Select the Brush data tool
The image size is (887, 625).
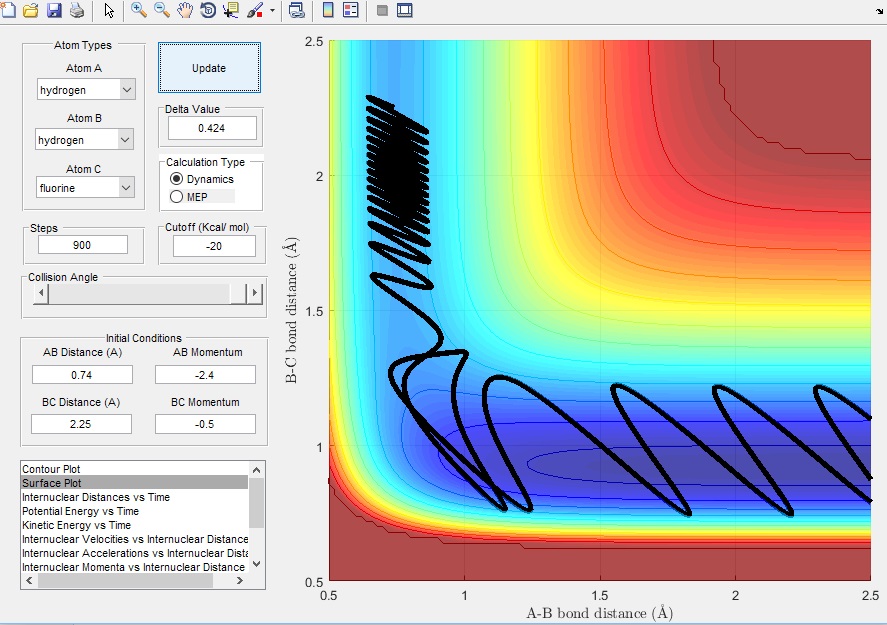(255, 10)
